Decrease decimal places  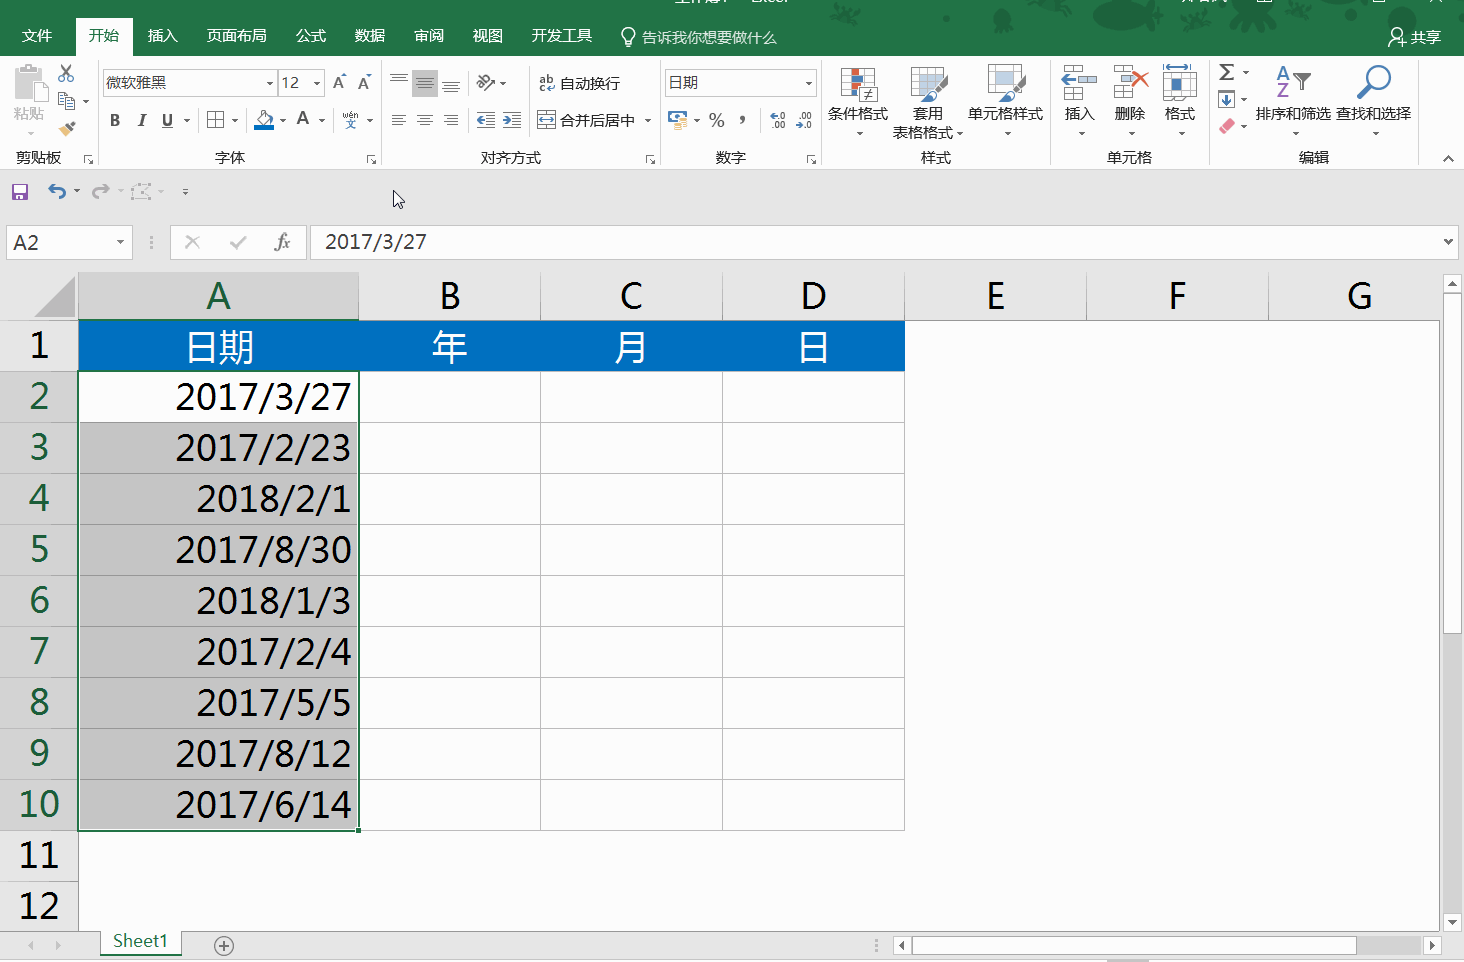(x=804, y=121)
